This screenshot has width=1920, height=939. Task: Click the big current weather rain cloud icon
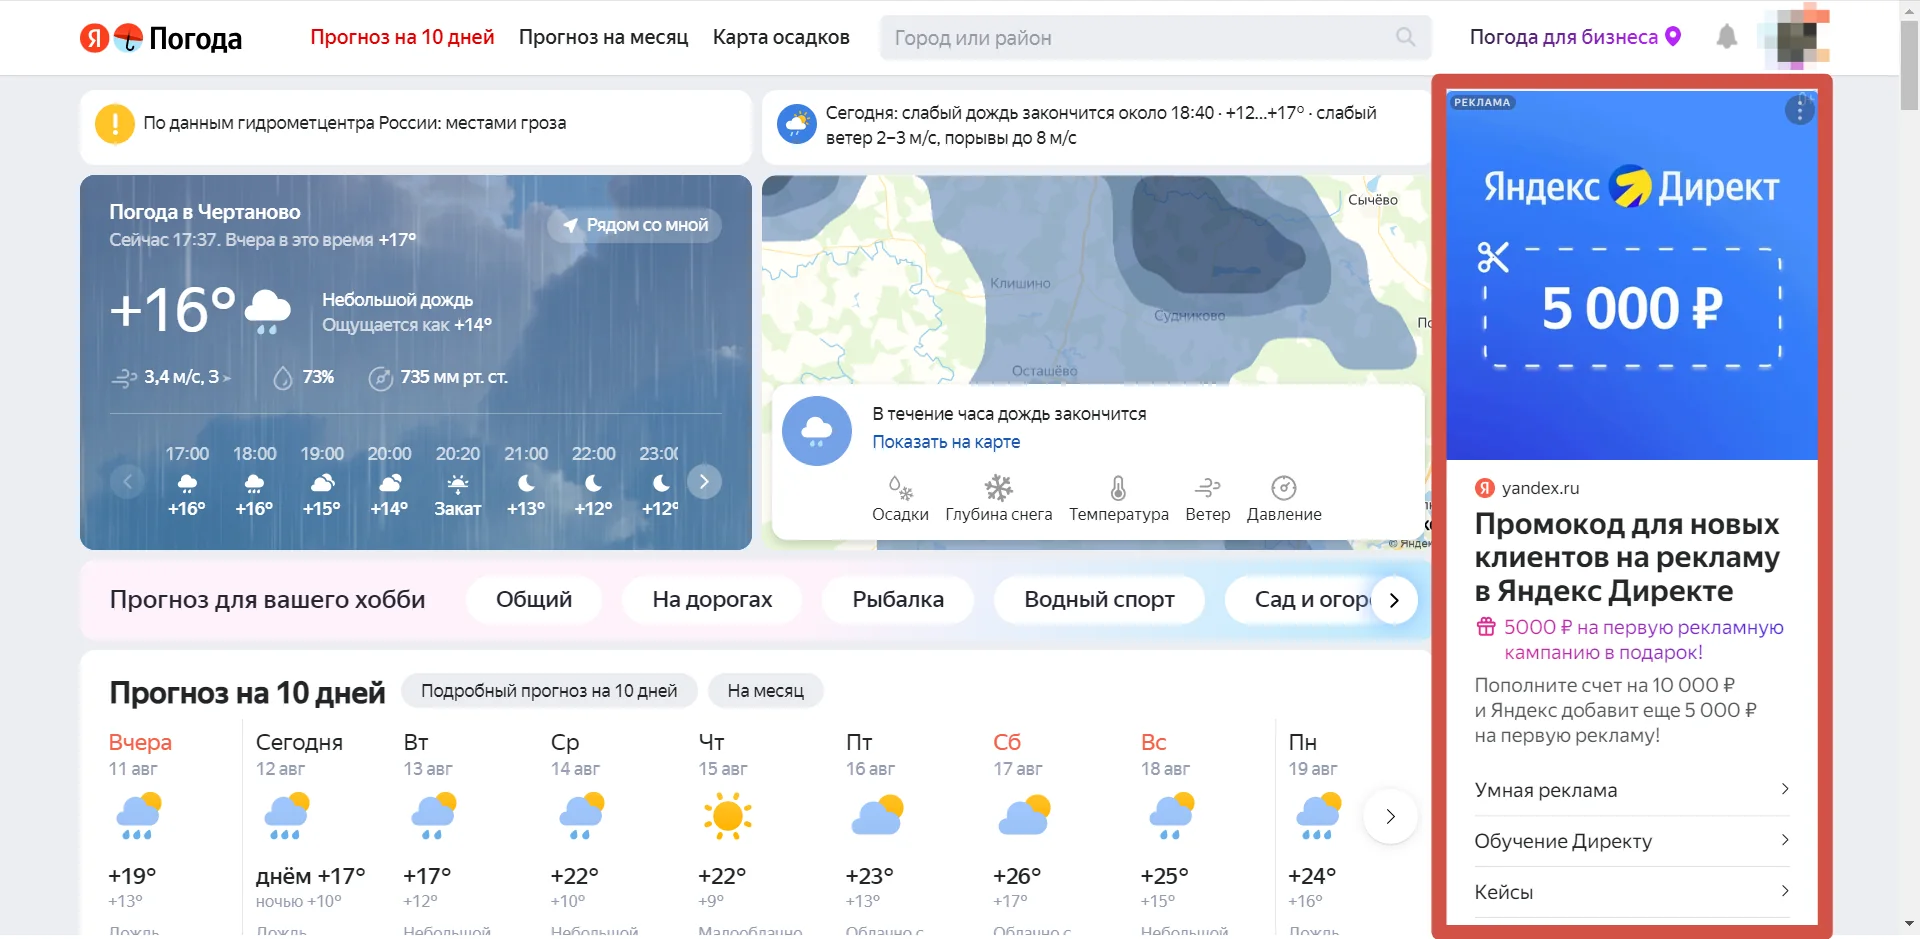pos(267,311)
